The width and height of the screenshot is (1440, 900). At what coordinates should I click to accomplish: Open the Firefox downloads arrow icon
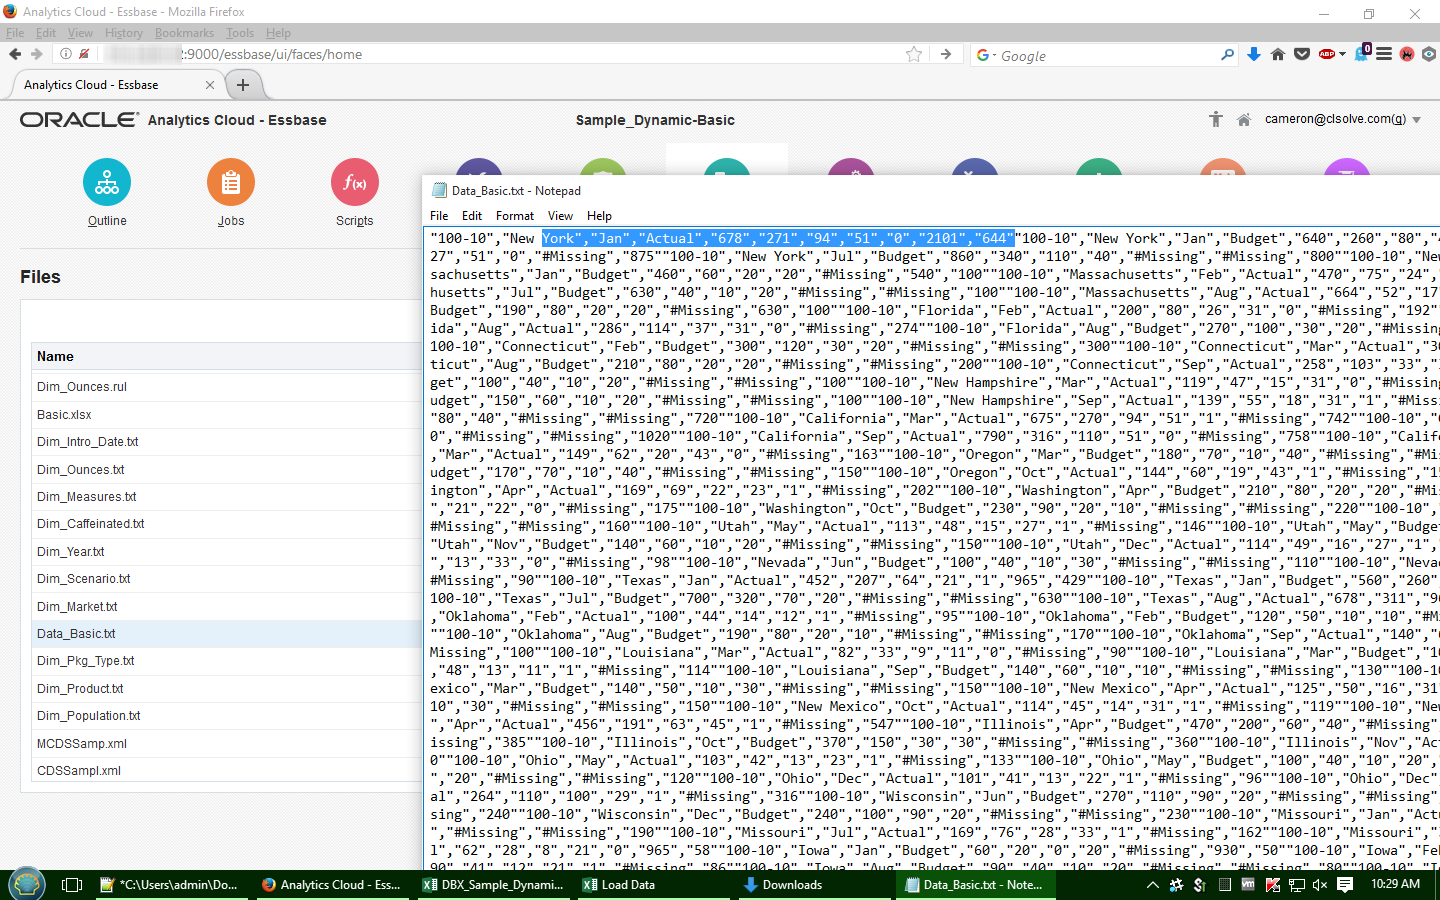coord(1254,54)
